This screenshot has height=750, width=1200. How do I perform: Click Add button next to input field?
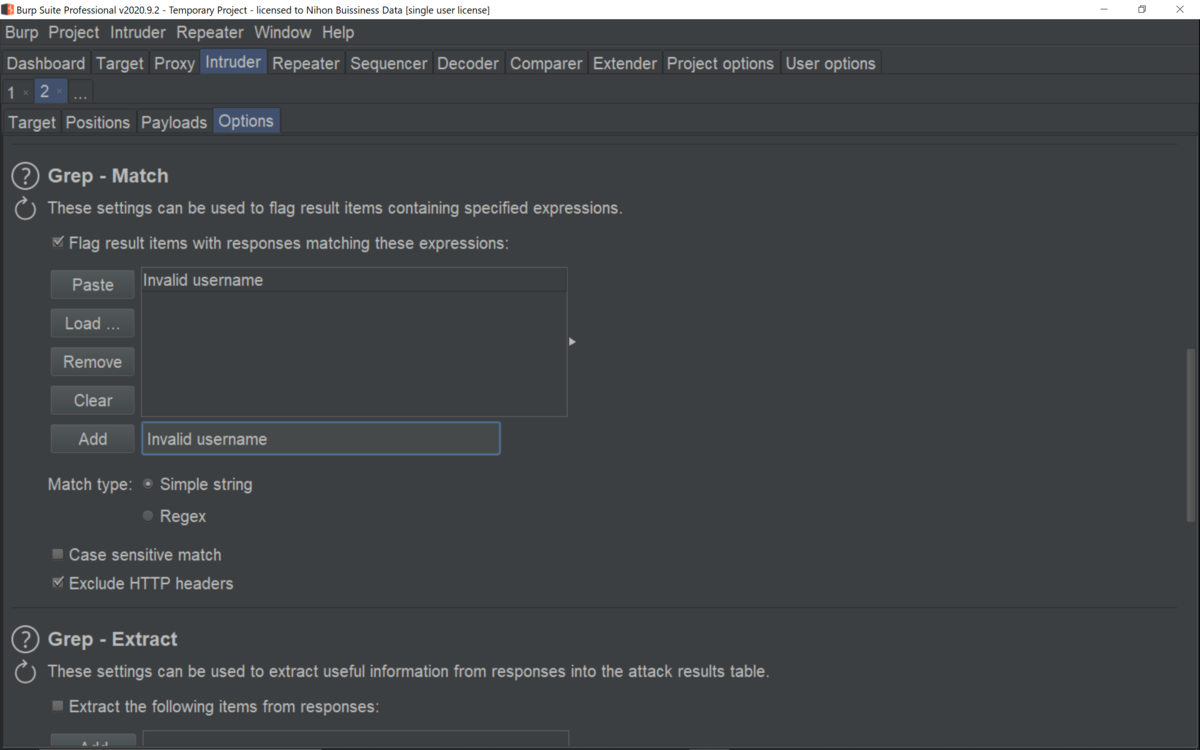[93, 439]
